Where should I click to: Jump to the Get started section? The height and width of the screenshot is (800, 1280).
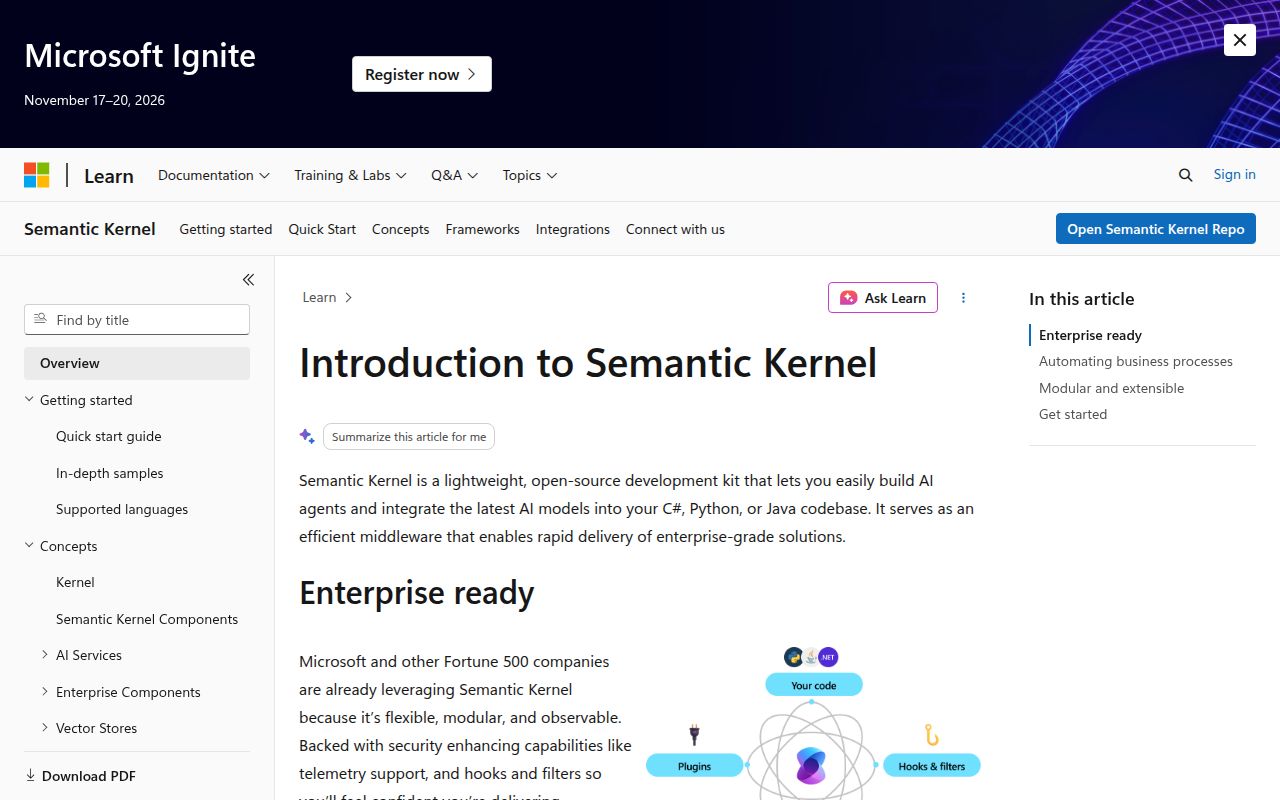[1073, 414]
